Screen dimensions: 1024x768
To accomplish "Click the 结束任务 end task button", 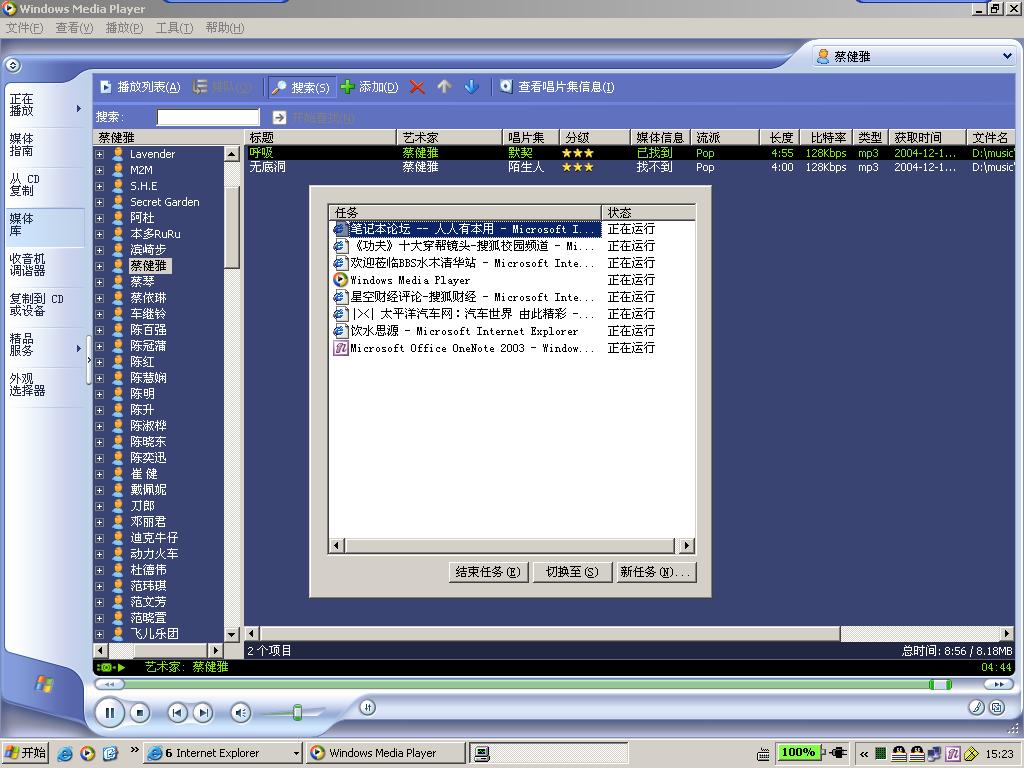I will (488, 572).
